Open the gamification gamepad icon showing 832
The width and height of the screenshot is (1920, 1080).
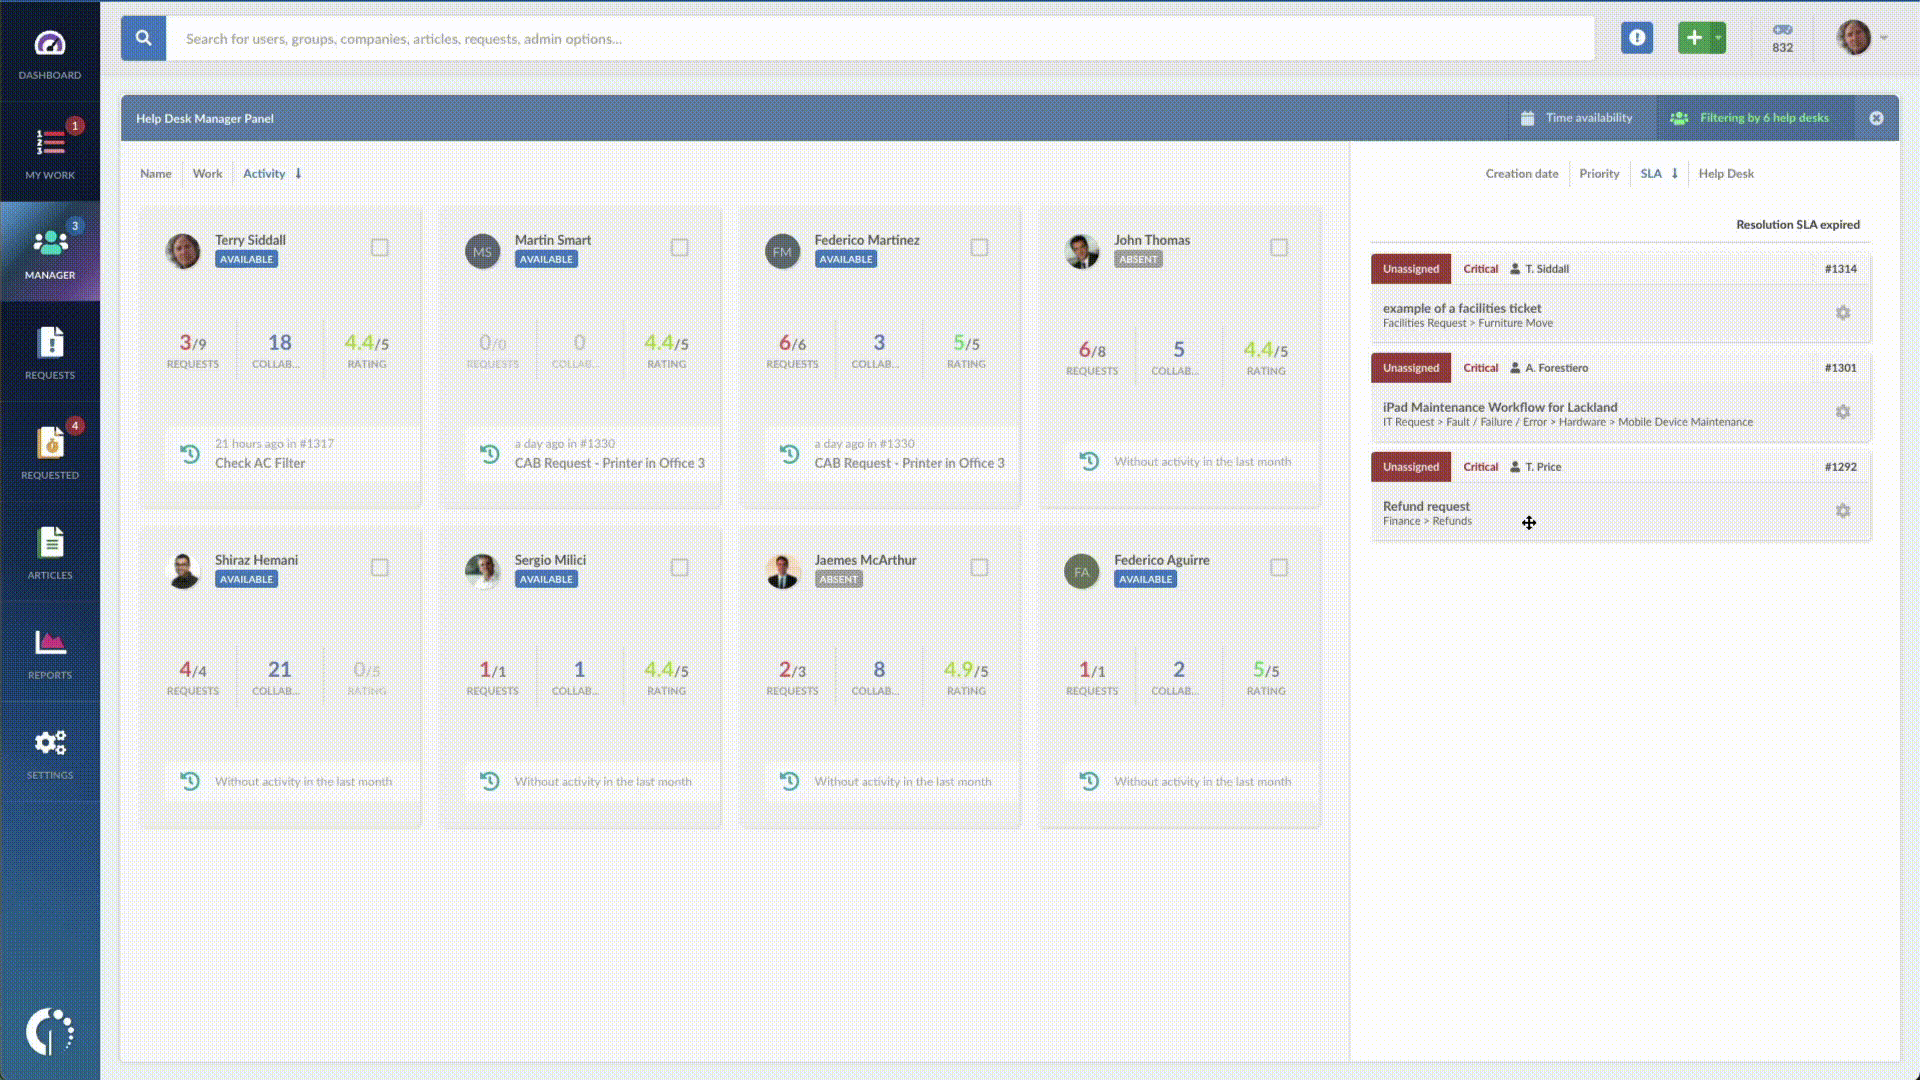coord(1782,37)
